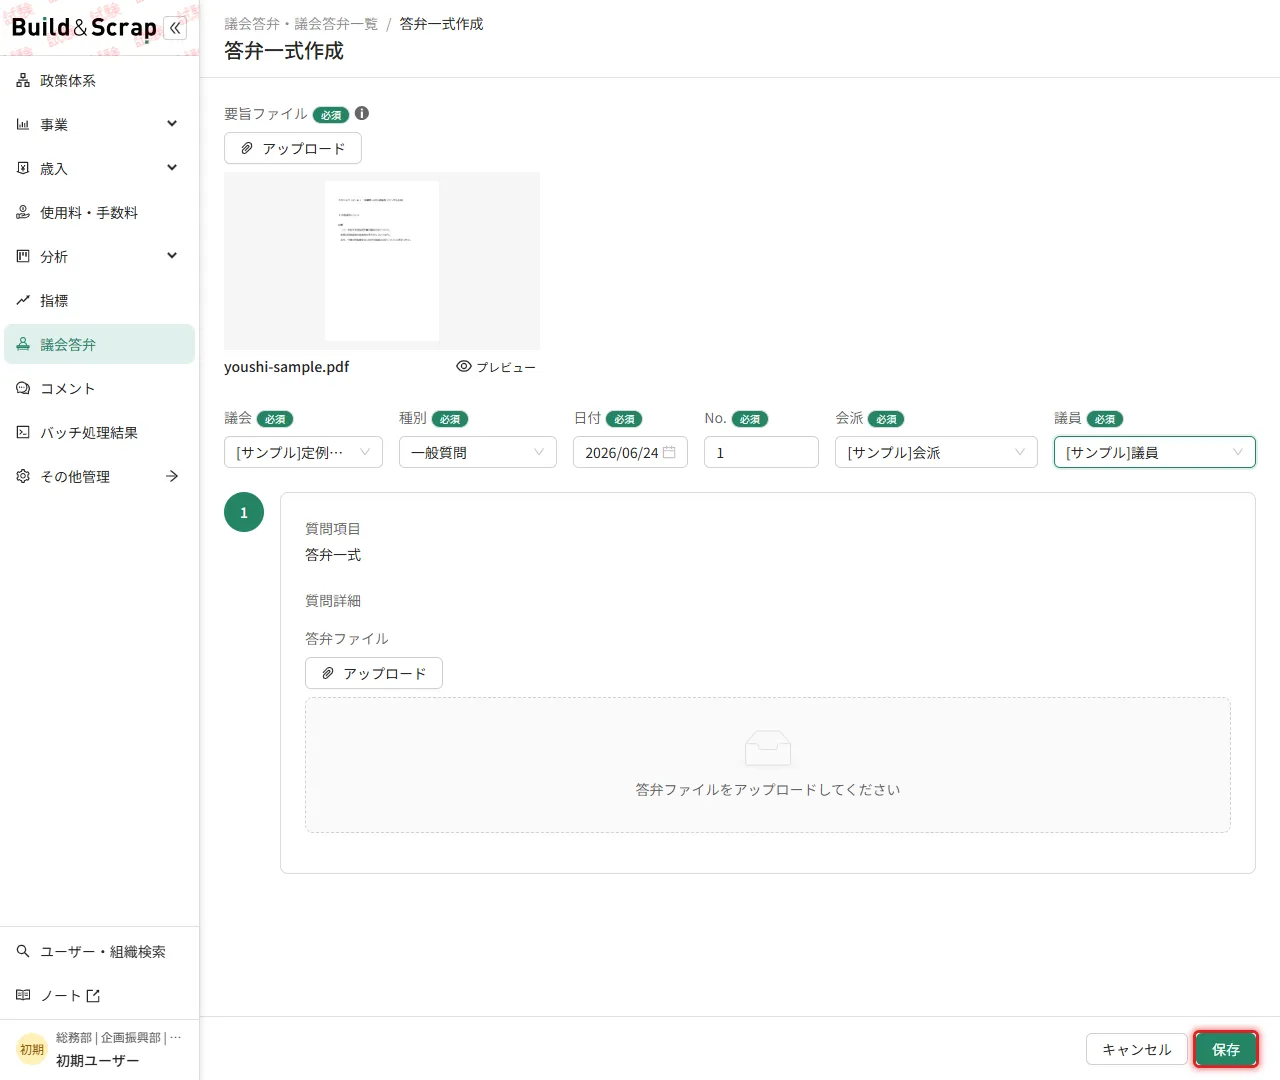
Task: Click the Build&Scrap logo
Action: 84,28
